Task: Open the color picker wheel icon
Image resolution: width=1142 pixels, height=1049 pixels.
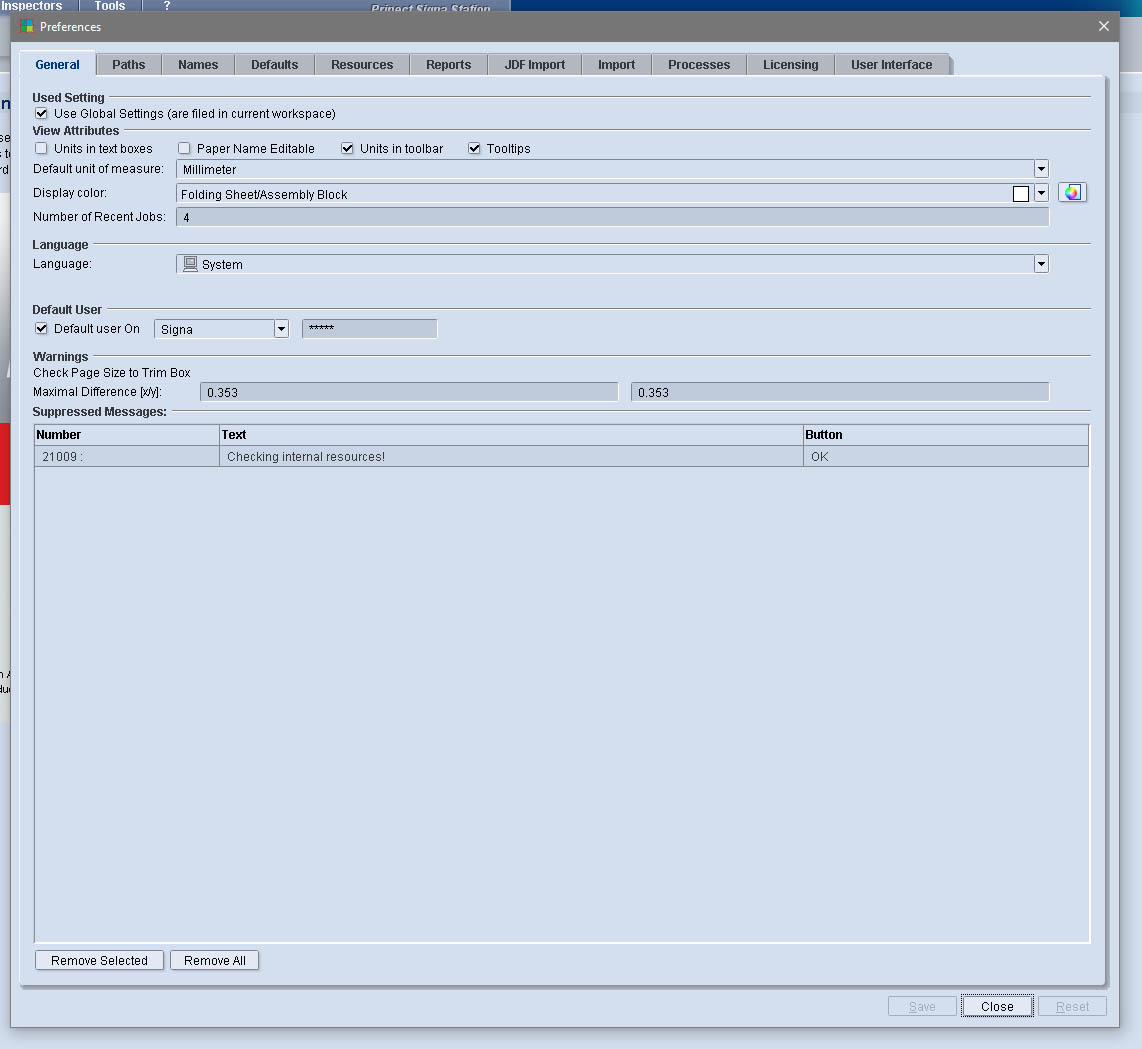Action: [x=1072, y=192]
